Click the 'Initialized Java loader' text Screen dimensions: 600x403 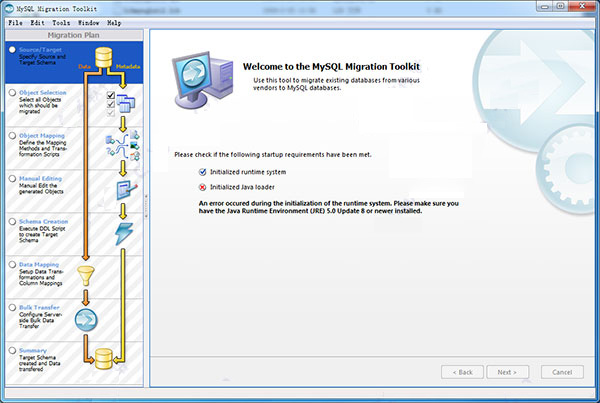[242, 187]
